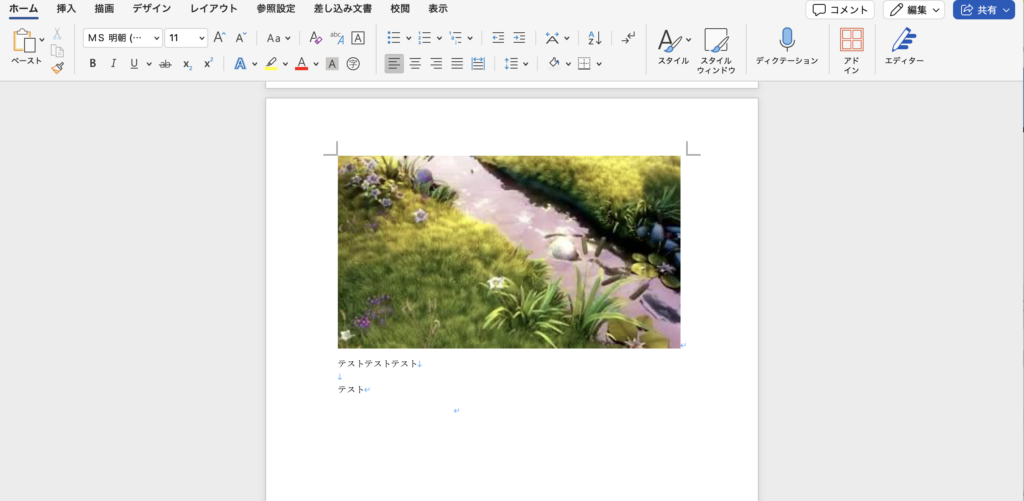Select the pond landscape image in document
This screenshot has width=1024, height=501.
pos(509,251)
